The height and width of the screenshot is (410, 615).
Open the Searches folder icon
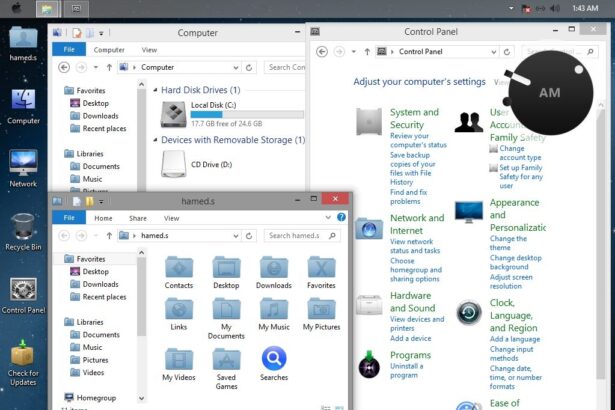(274, 358)
